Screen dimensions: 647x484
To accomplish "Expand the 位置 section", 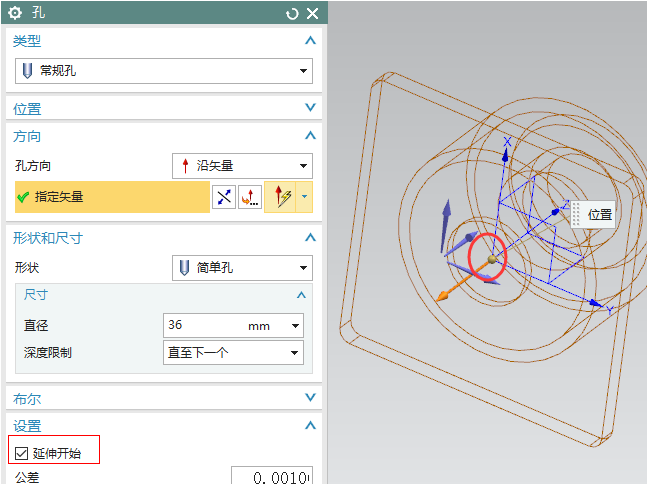I will [x=310, y=108].
